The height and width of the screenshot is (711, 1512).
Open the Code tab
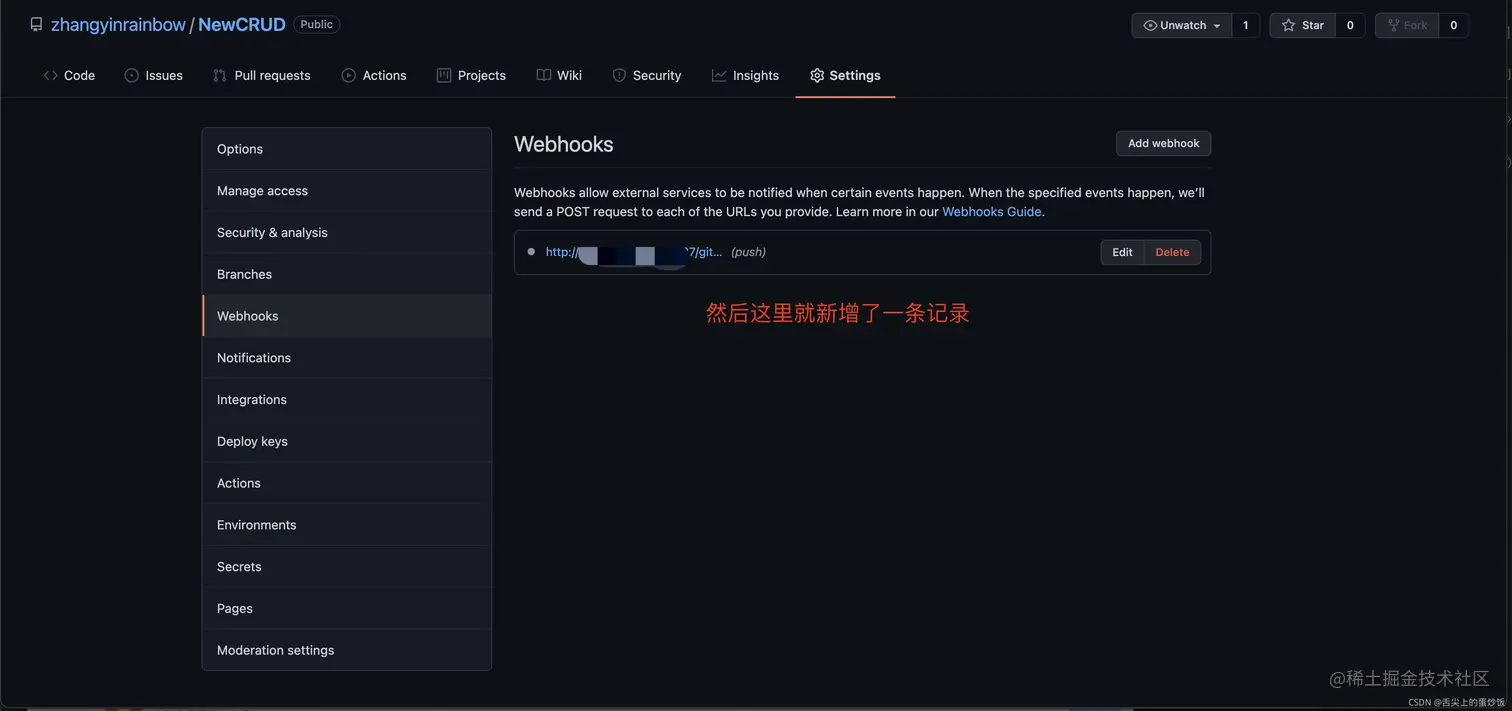coord(69,75)
